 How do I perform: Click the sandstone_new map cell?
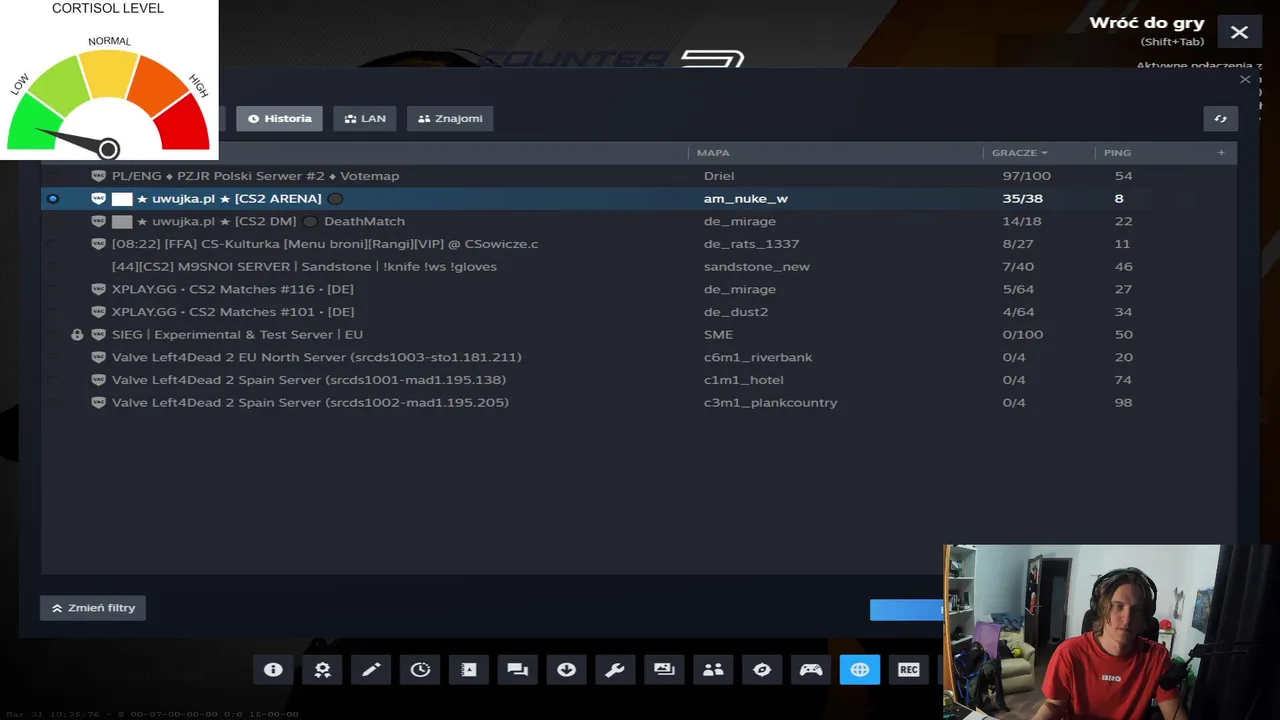(x=757, y=267)
